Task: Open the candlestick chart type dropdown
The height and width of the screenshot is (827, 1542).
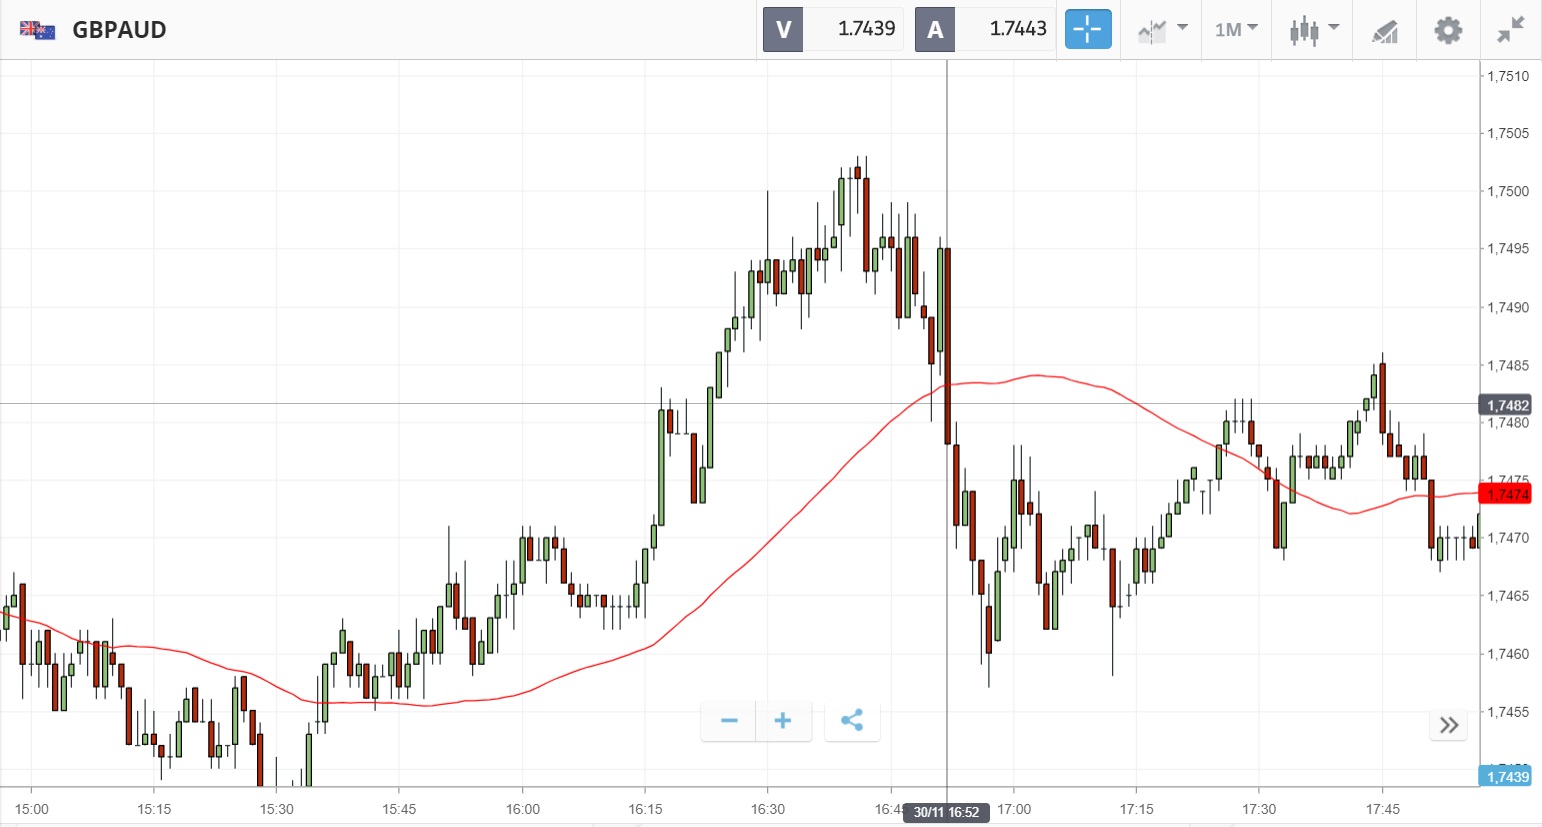Action: click(1313, 30)
